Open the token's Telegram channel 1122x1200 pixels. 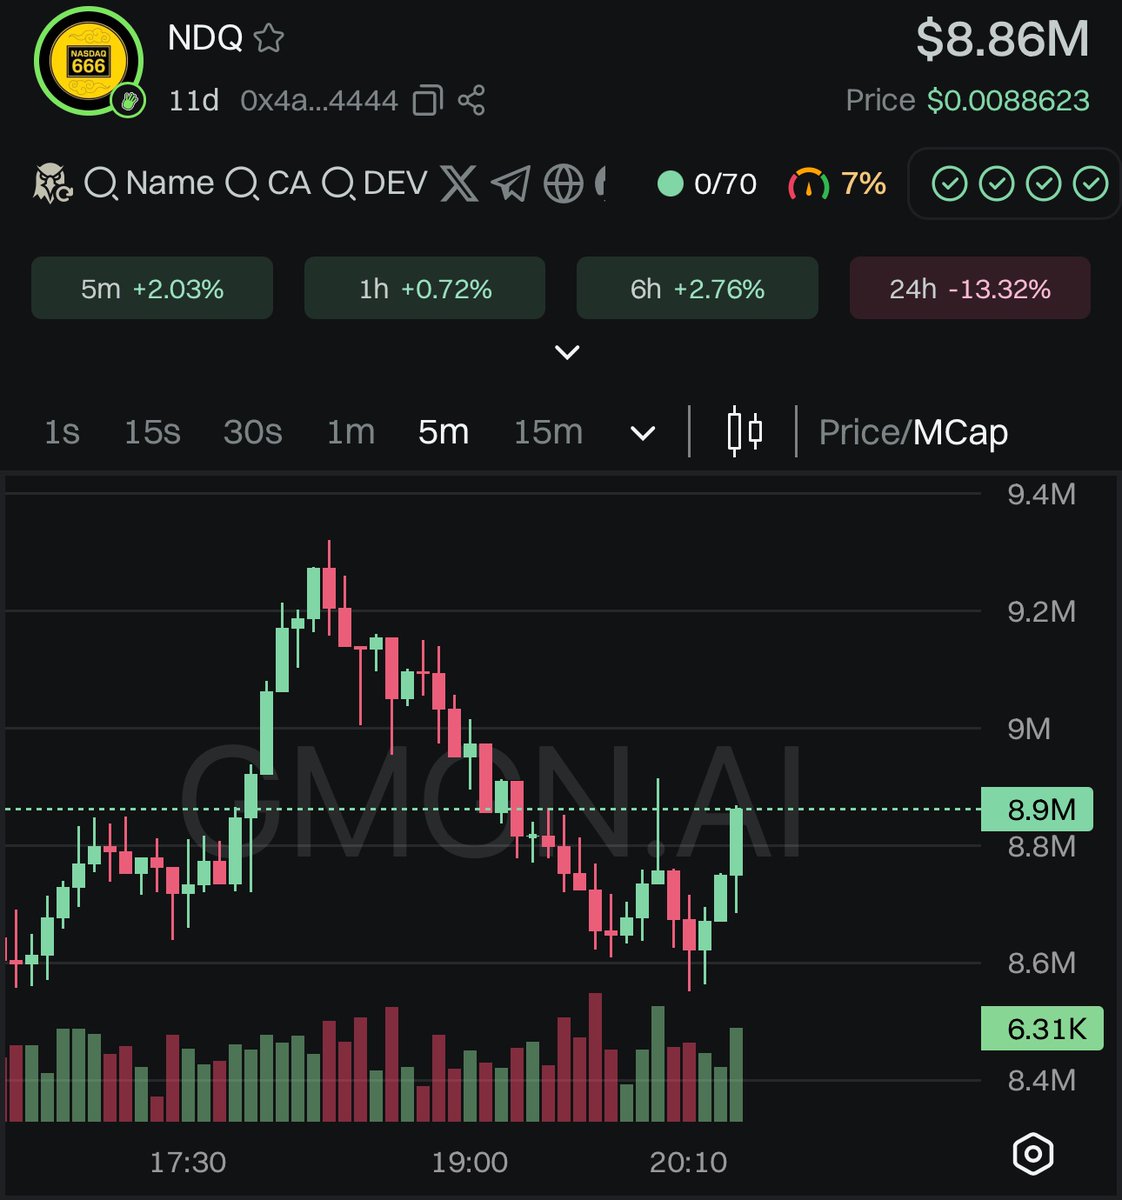pos(511,183)
